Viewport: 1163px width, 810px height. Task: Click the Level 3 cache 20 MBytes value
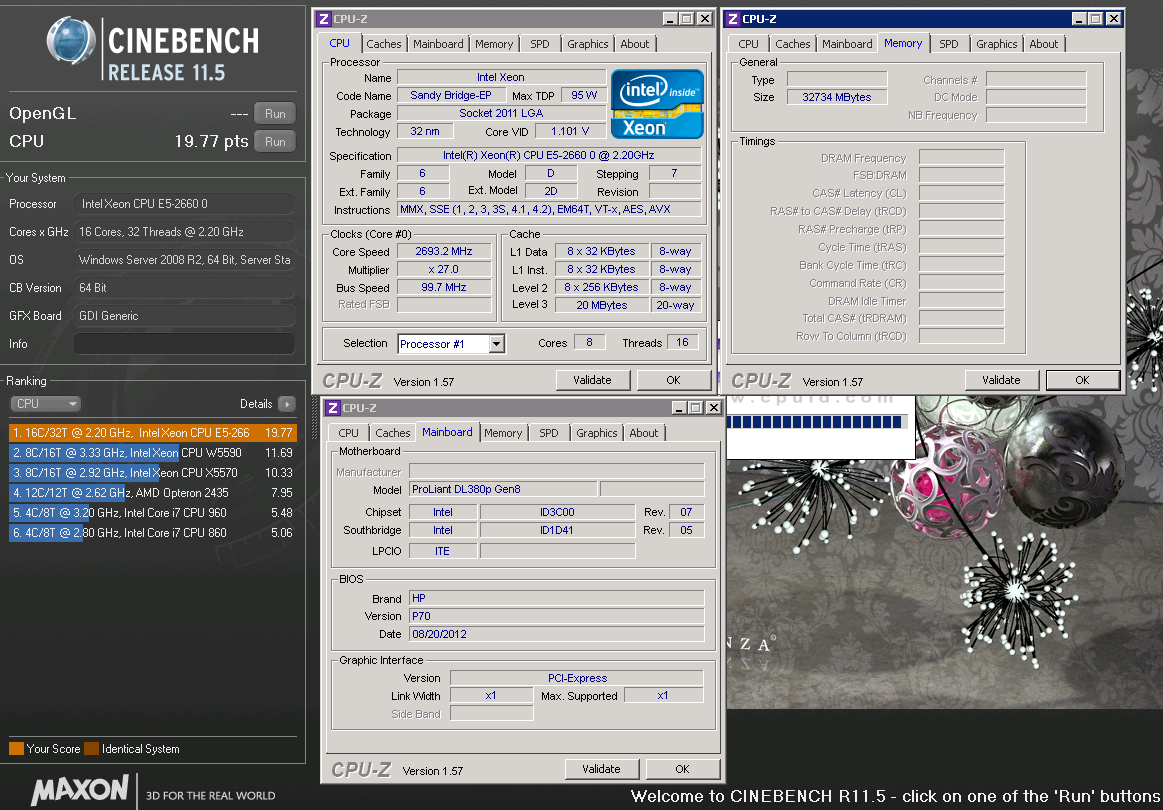(602, 305)
